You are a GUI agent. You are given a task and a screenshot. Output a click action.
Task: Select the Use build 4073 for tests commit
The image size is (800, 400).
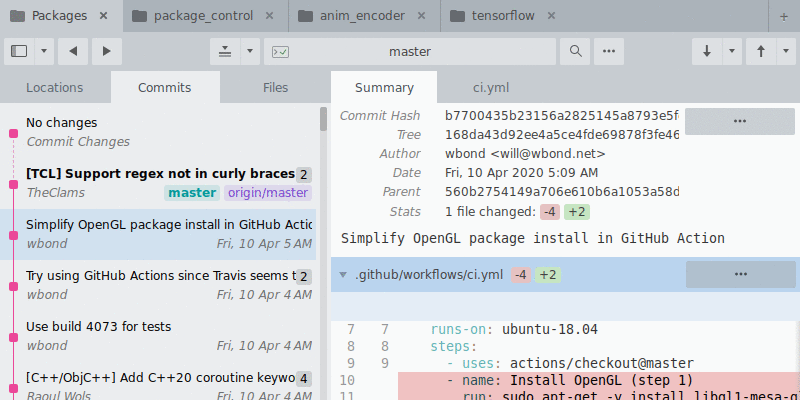pyautogui.click(x=158, y=336)
